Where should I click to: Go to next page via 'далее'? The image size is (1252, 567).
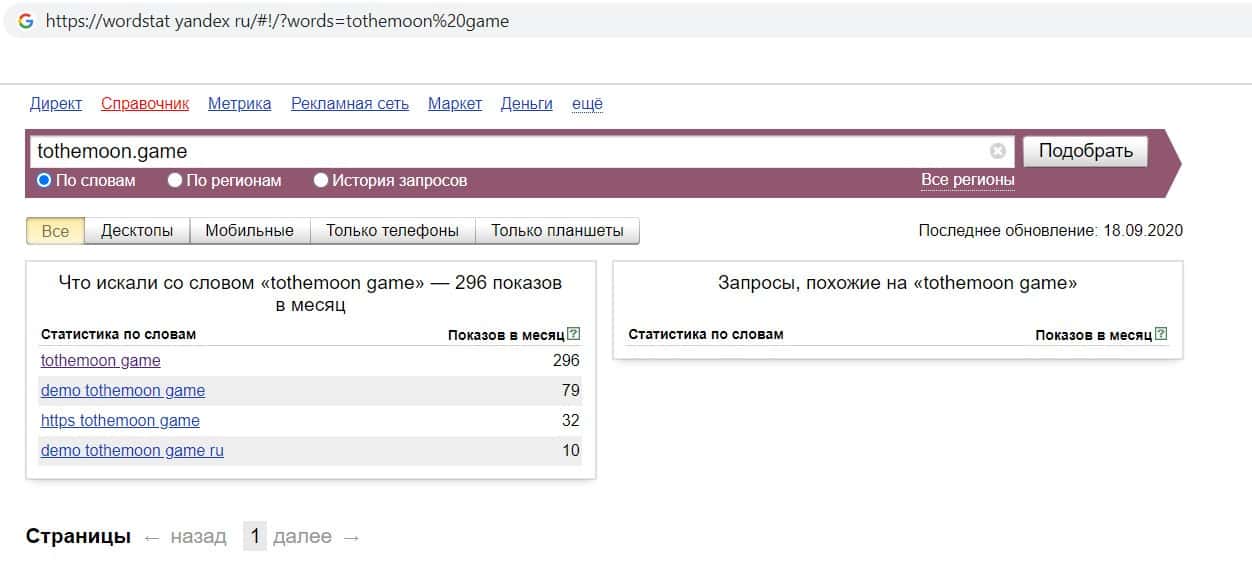pos(302,537)
